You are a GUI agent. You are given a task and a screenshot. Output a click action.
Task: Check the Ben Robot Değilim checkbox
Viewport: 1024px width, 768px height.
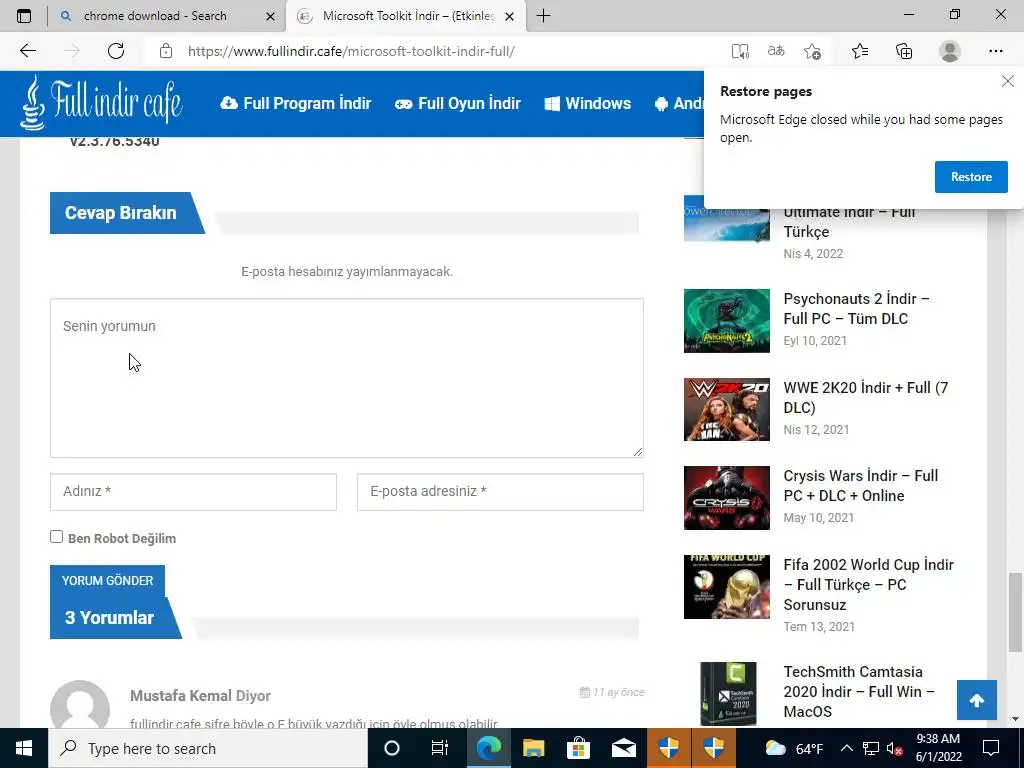57,537
